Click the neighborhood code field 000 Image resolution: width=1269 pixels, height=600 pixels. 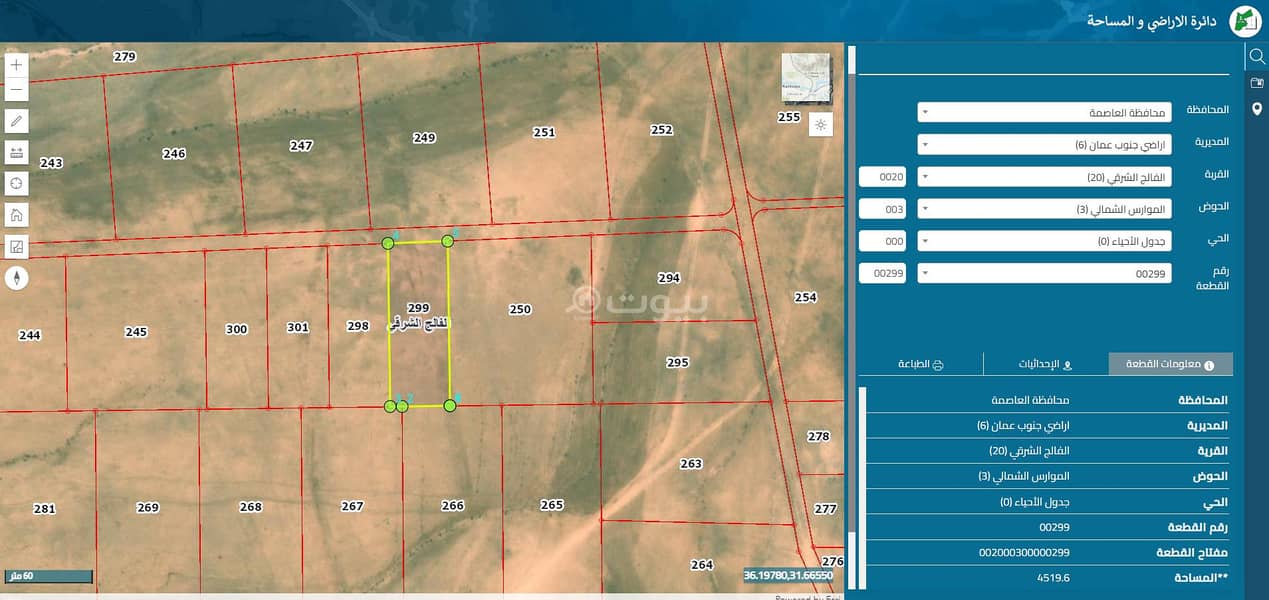pos(883,241)
